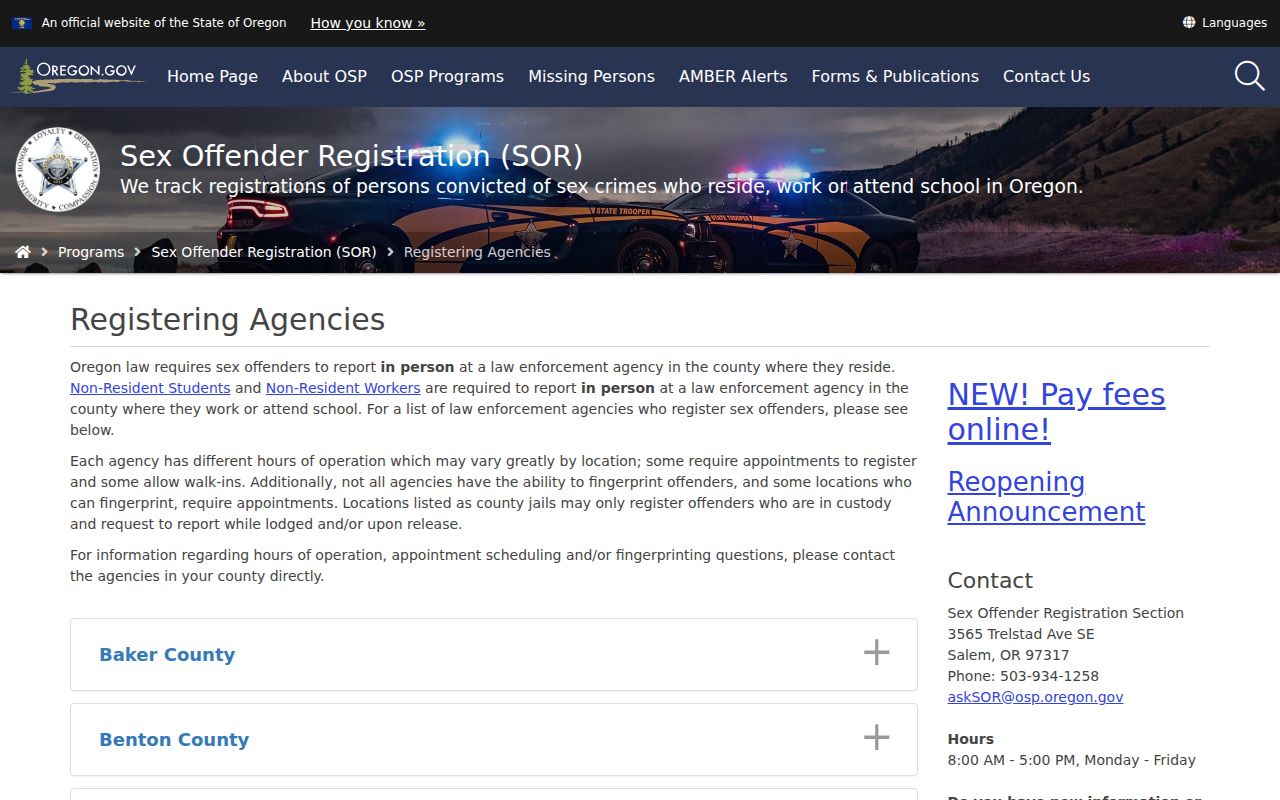Open the Baker County heading
Screen dimensions: 1280x800
coord(167,655)
